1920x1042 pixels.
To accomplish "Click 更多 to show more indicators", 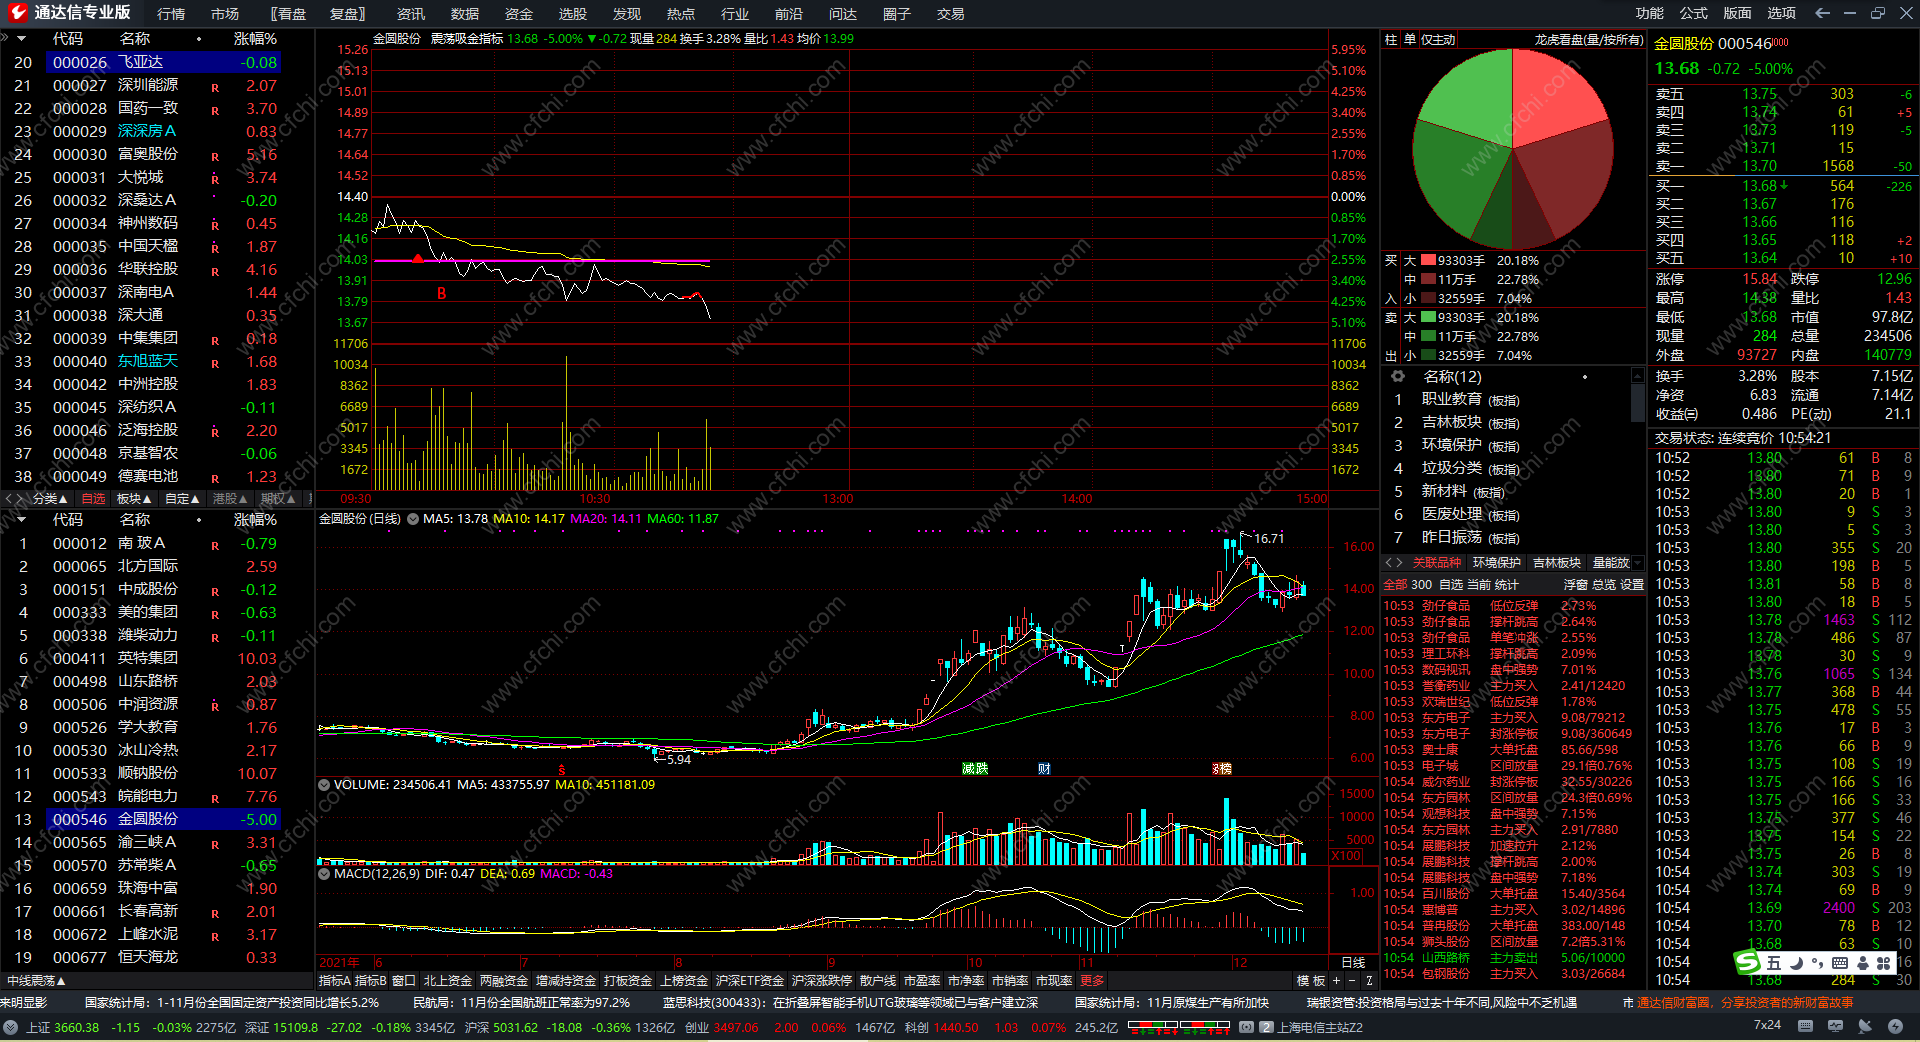I will click(1092, 981).
